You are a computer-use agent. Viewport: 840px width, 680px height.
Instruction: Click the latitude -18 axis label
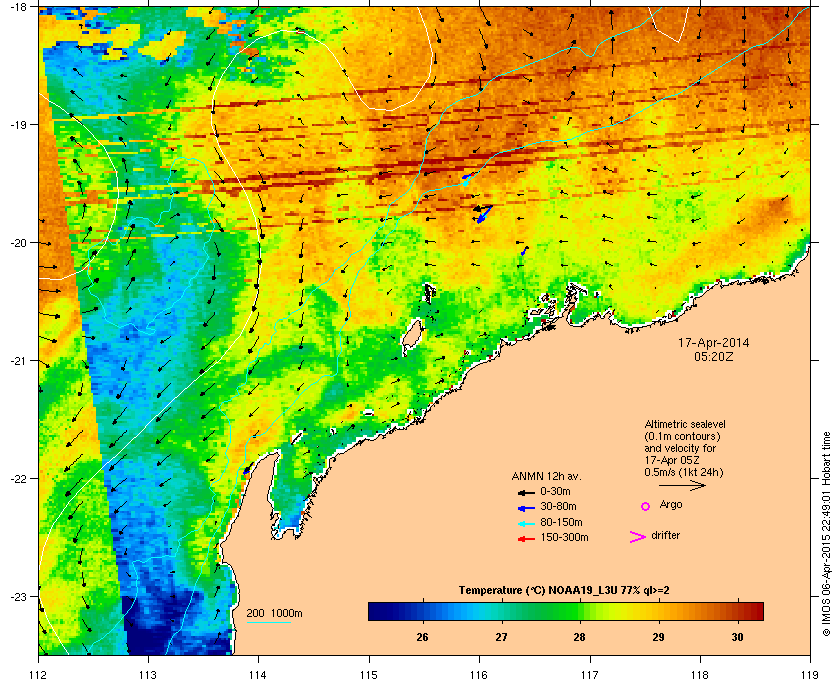[20, 7]
